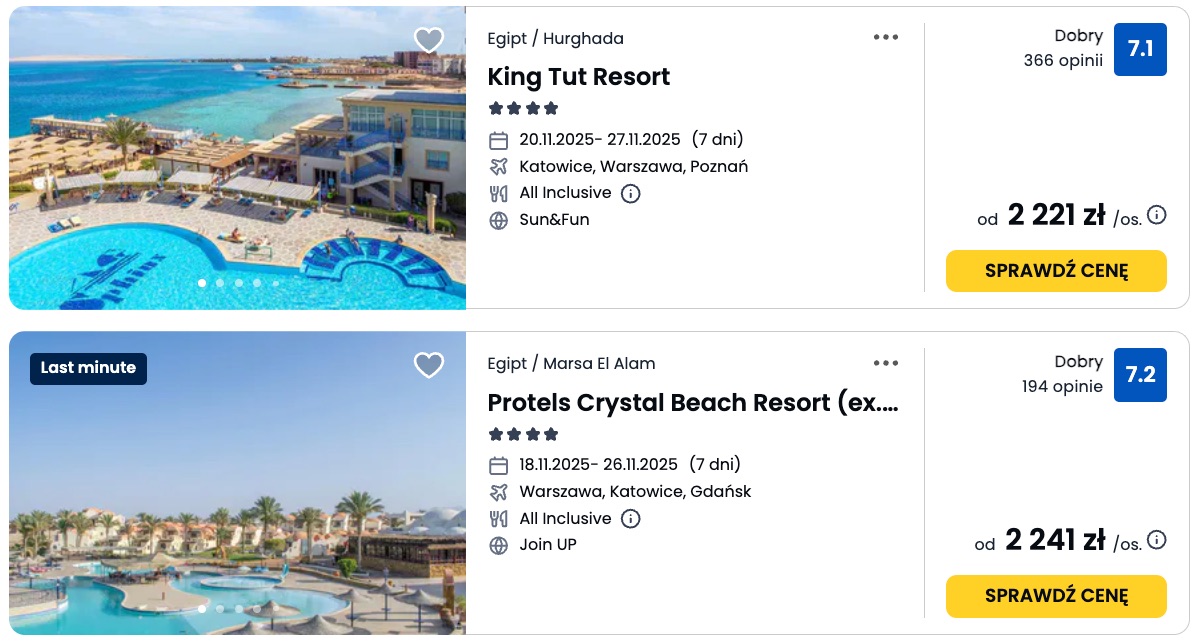
Task: Select the second carousel dot on King Tut photo
Action: (x=220, y=283)
